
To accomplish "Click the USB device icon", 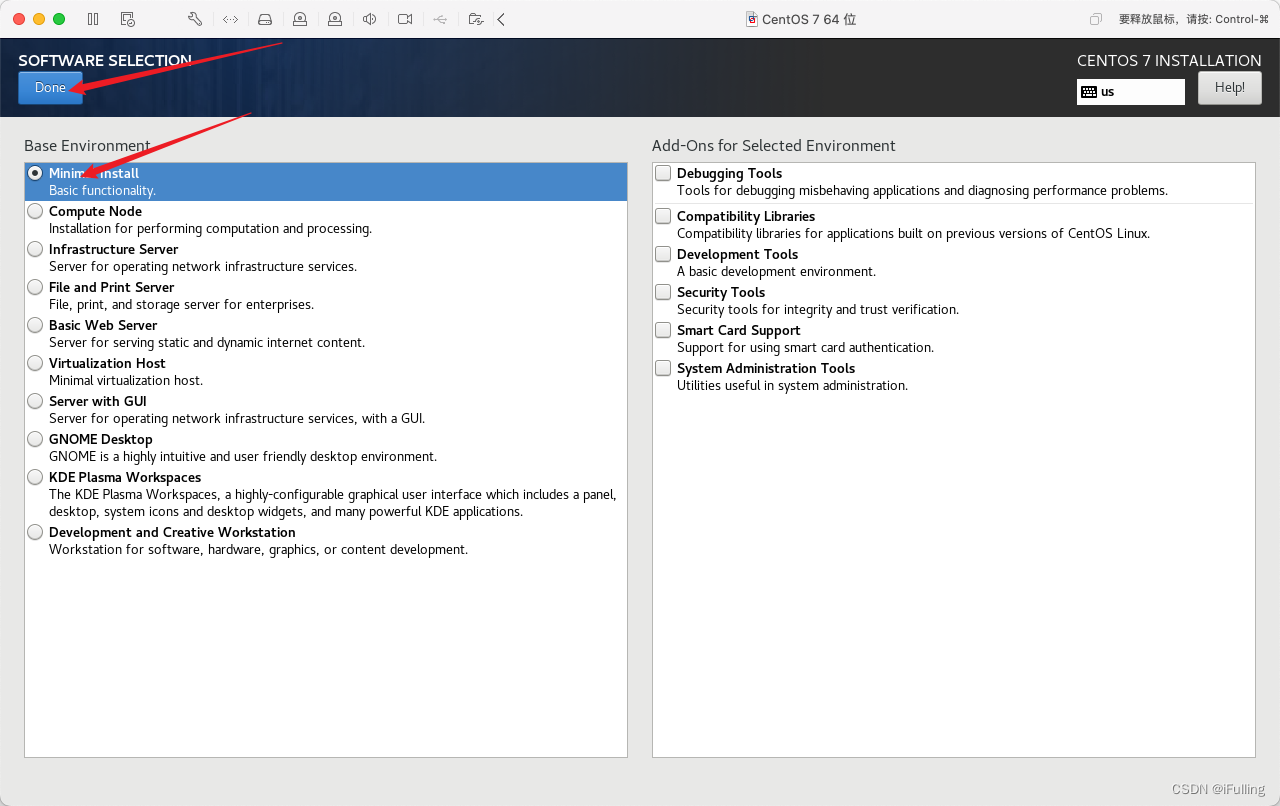I will click(x=440, y=19).
